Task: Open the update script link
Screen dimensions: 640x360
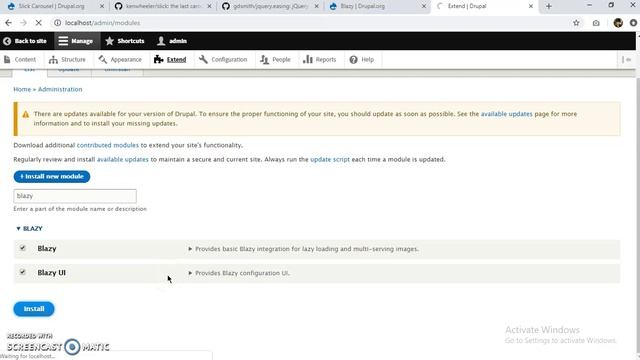Action: [330, 160]
